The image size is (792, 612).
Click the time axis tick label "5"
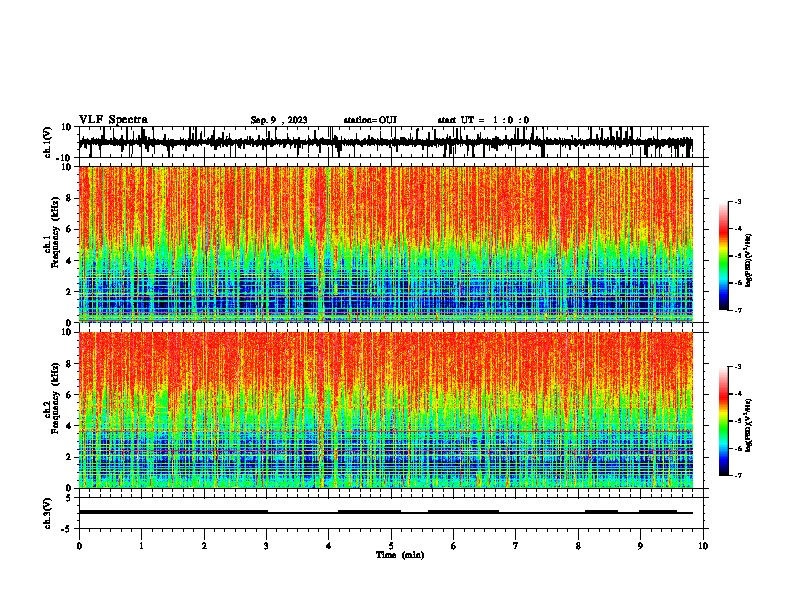coord(391,546)
